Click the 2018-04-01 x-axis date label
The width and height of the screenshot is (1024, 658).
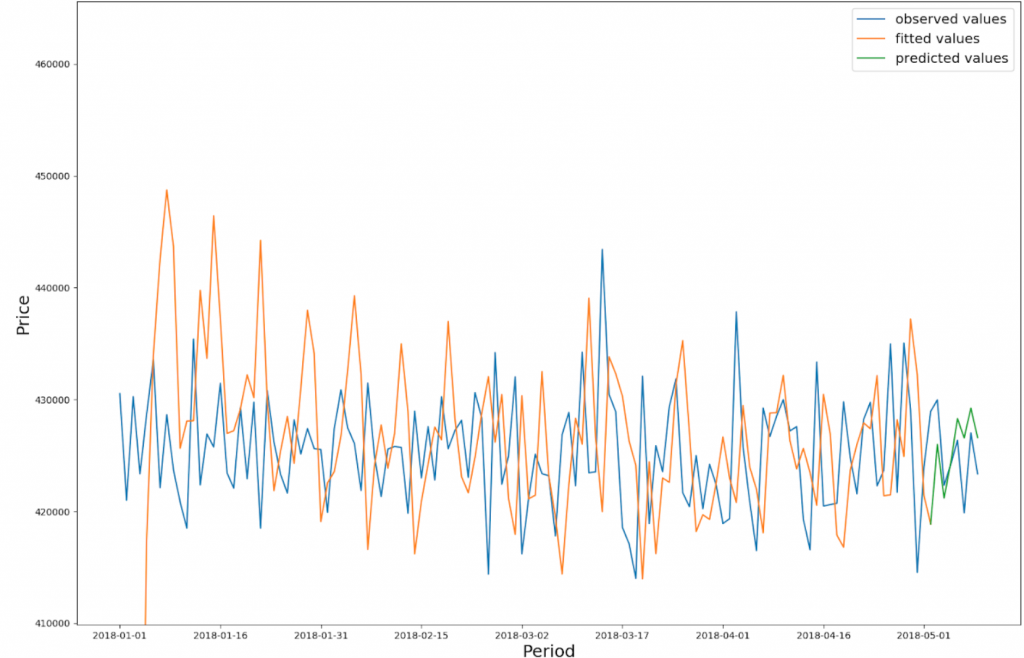[723, 634]
